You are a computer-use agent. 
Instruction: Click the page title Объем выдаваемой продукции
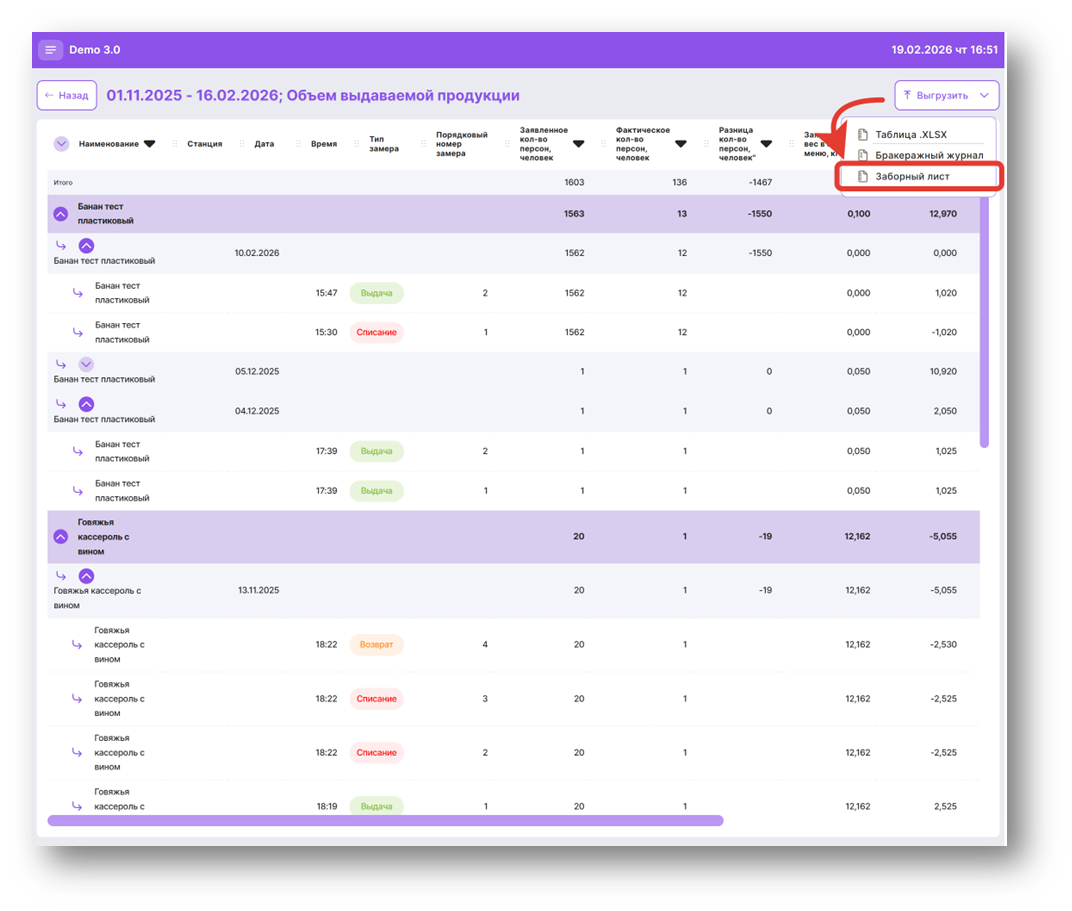pos(403,96)
